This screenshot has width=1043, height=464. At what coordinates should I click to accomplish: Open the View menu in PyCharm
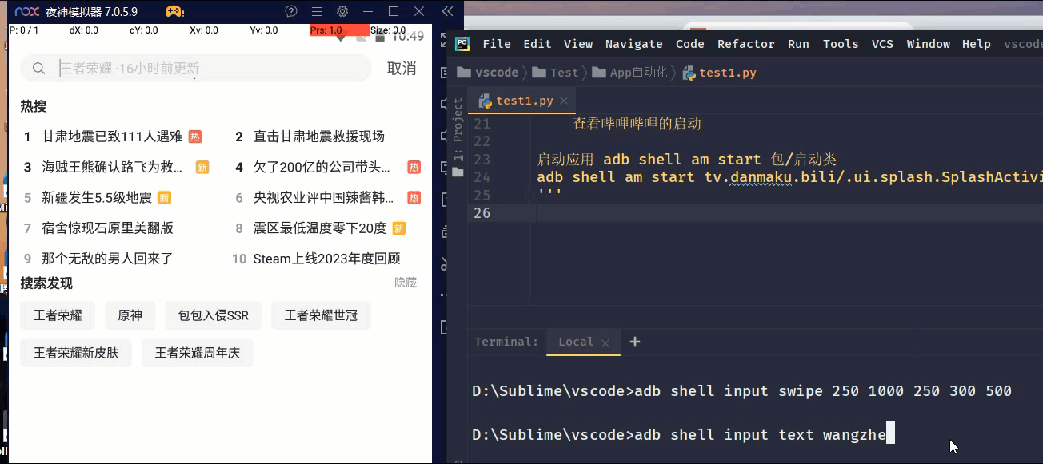(578, 44)
